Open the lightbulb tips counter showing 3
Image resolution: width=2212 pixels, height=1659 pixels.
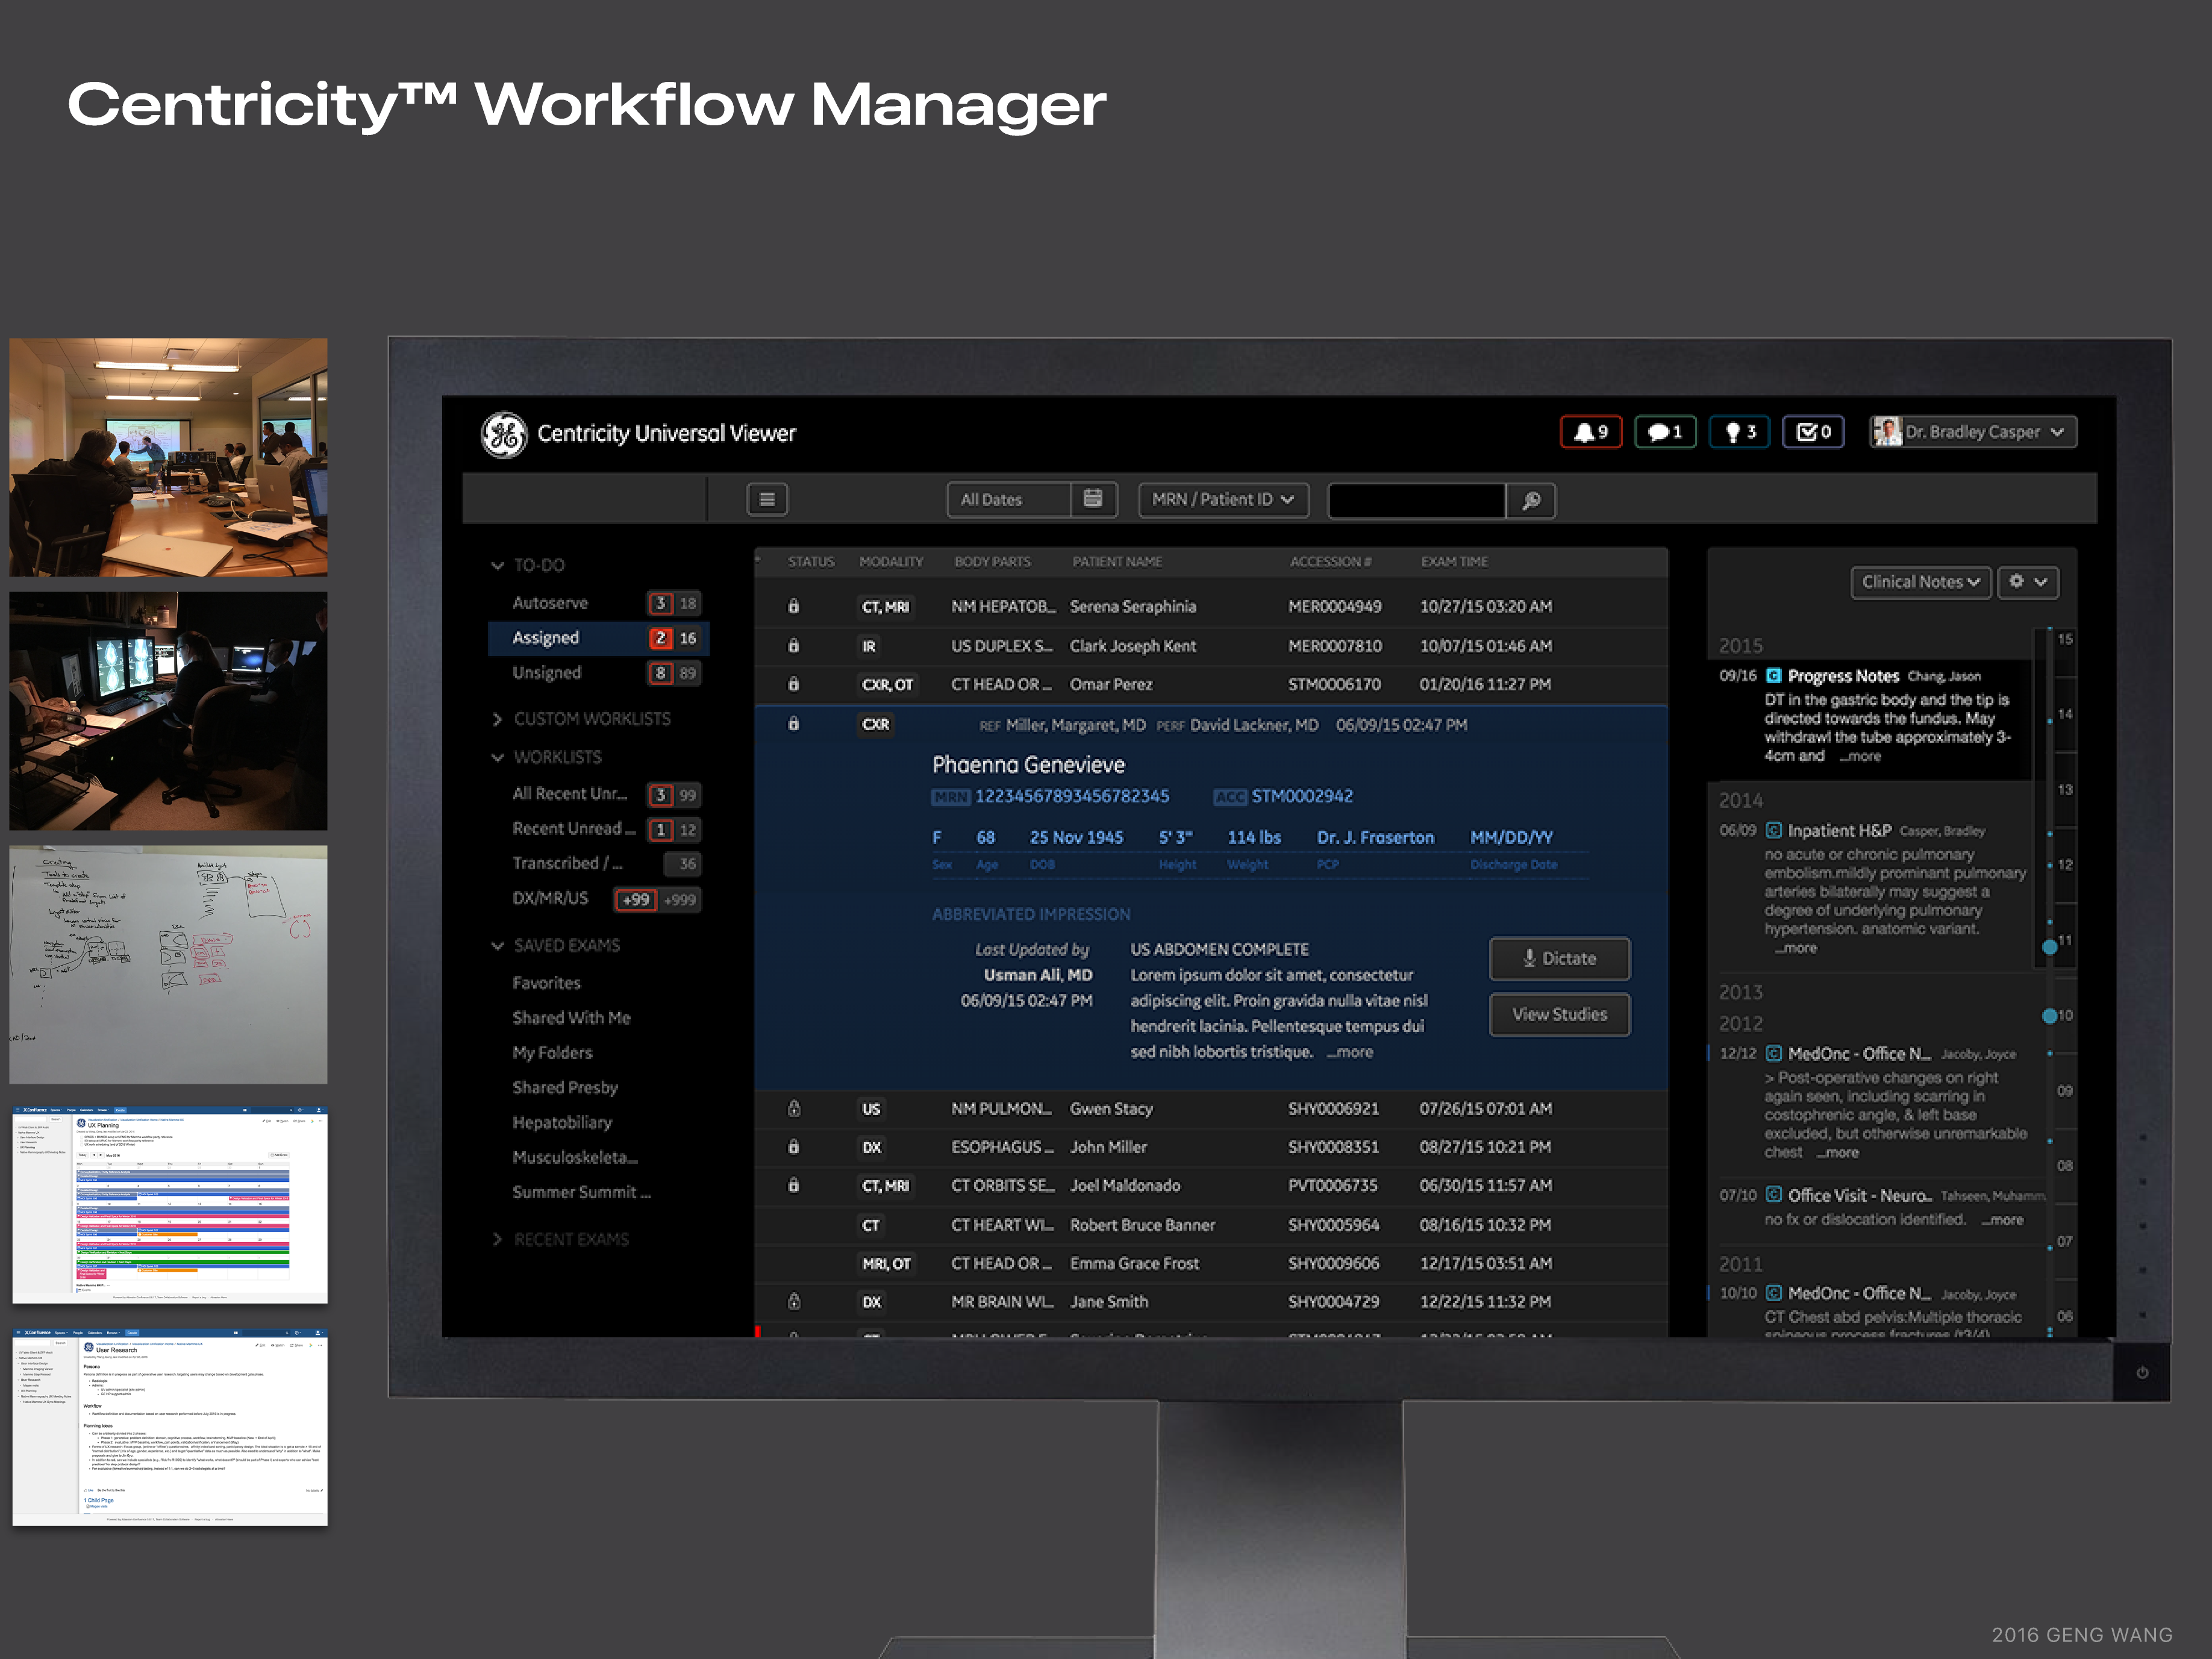pyautogui.click(x=1740, y=432)
